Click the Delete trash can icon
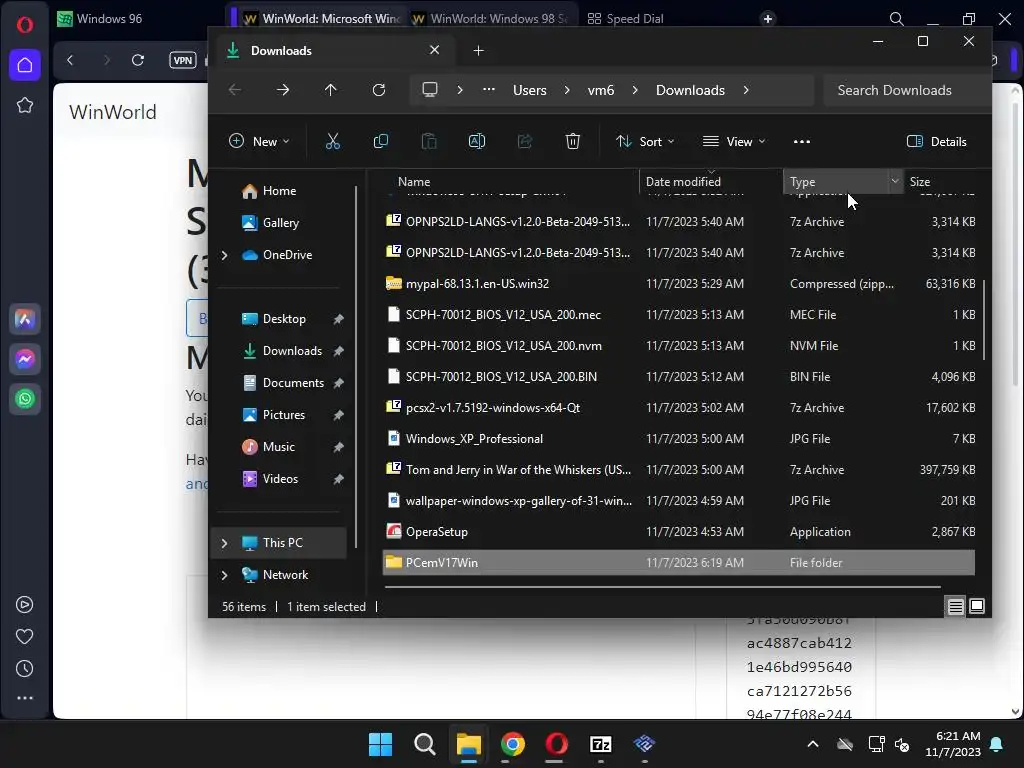The width and height of the screenshot is (1024, 768). (x=573, y=141)
